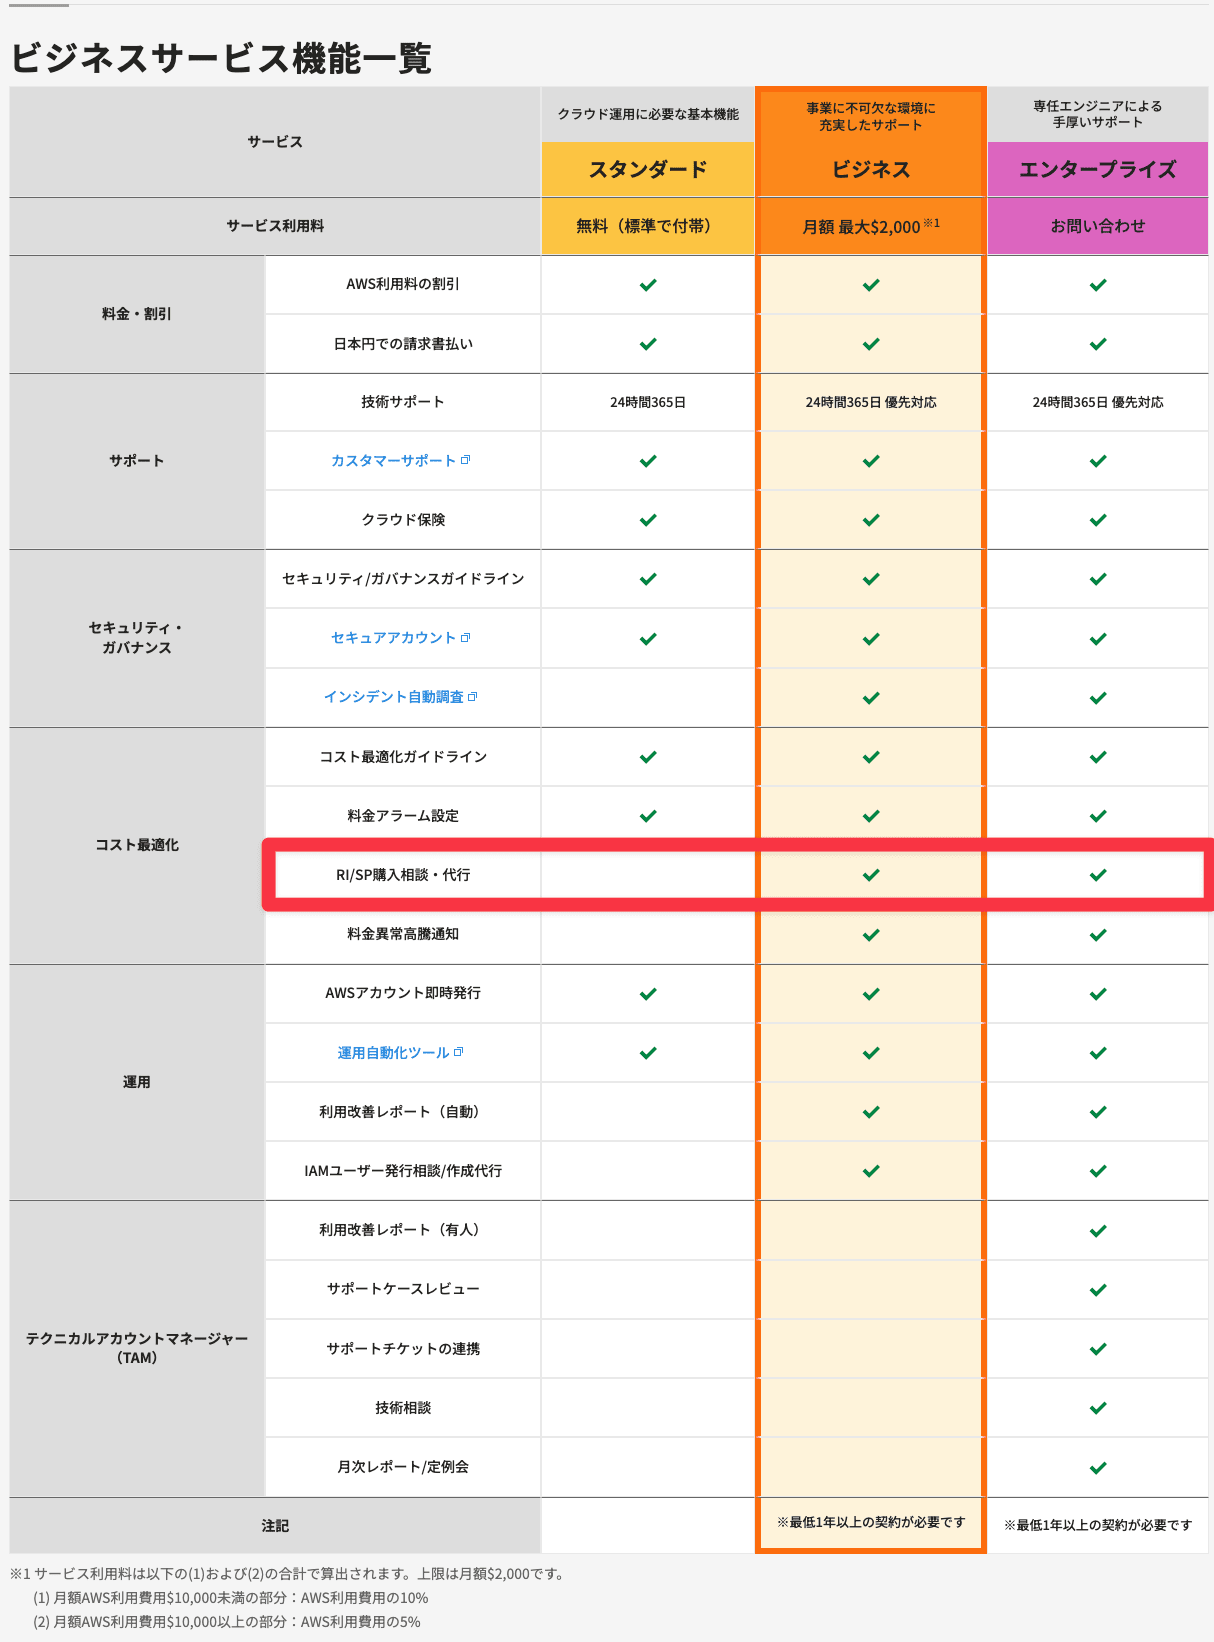
Task: Click the RI/SP購入相談・代行 row label
Action: [x=403, y=875]
